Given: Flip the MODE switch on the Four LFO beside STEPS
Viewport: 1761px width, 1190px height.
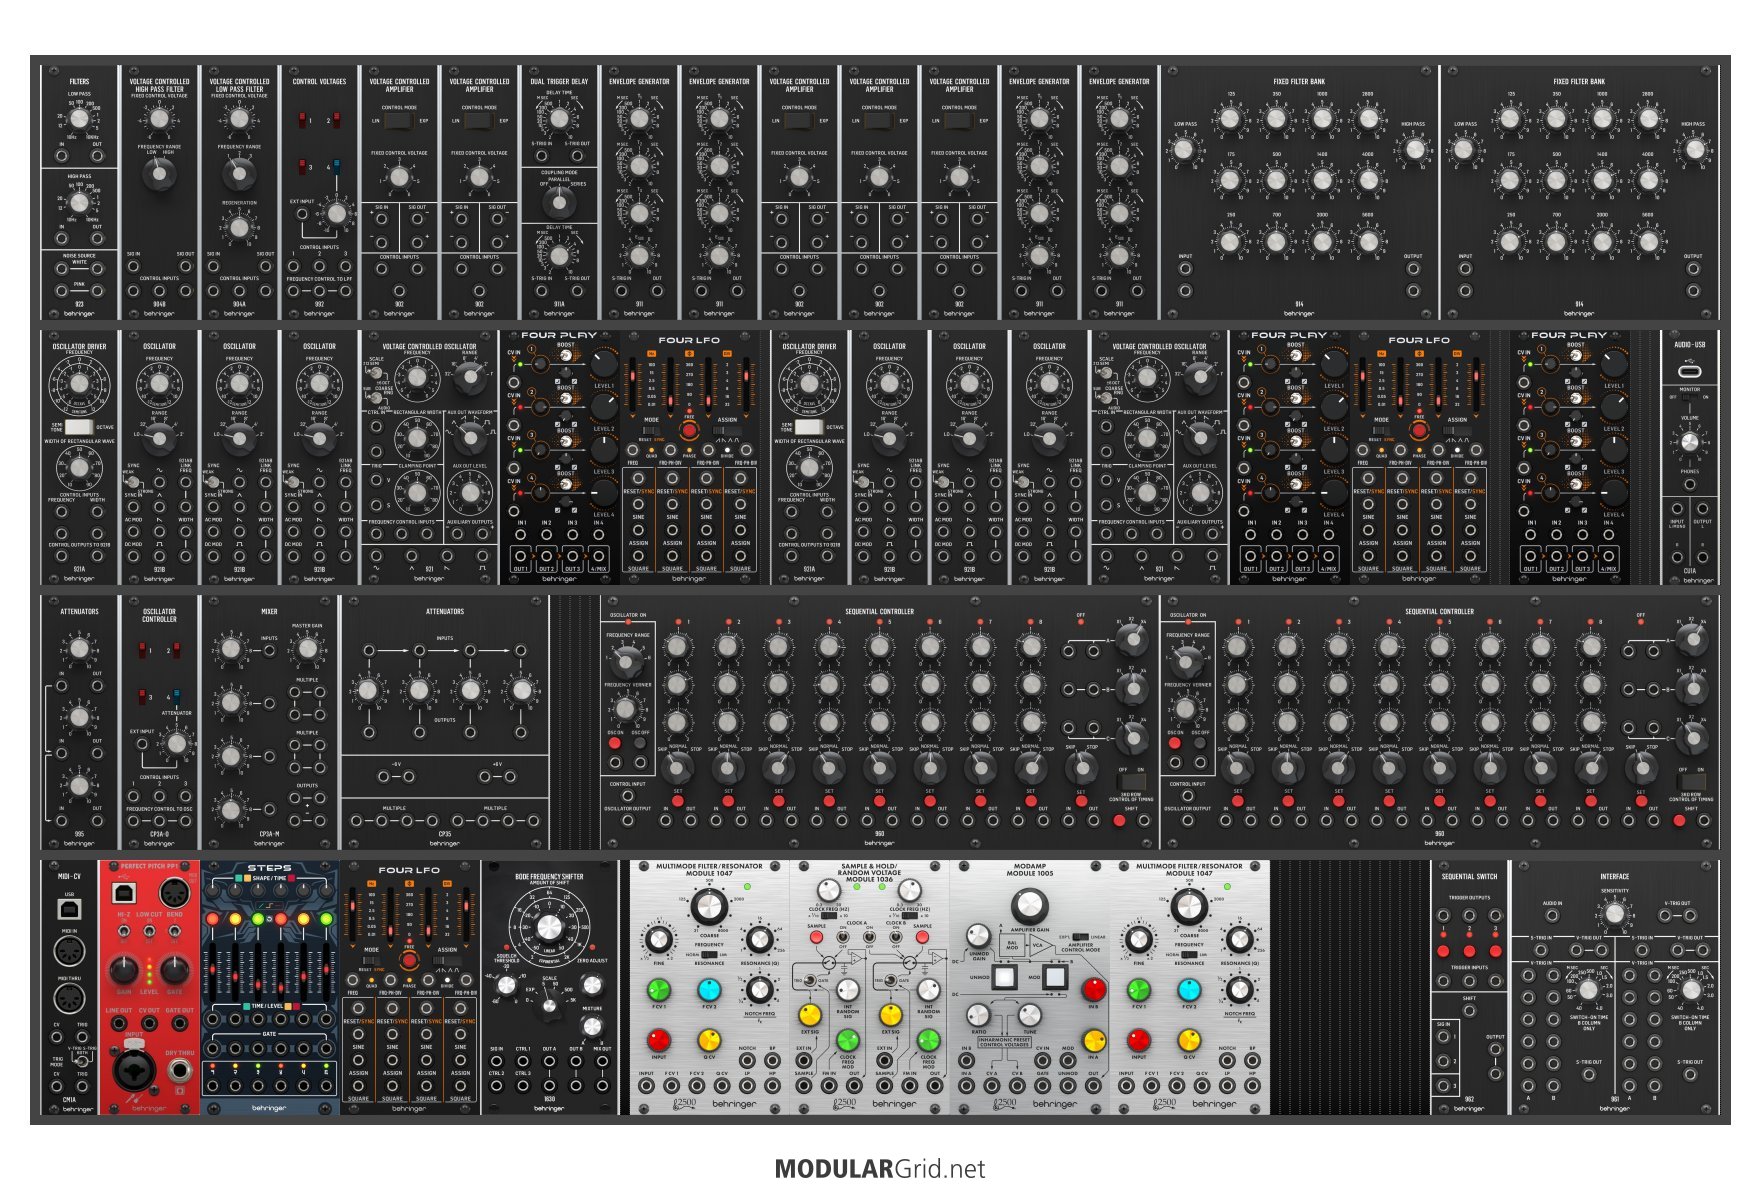Looking at the screenshot, I should point(372,960).
